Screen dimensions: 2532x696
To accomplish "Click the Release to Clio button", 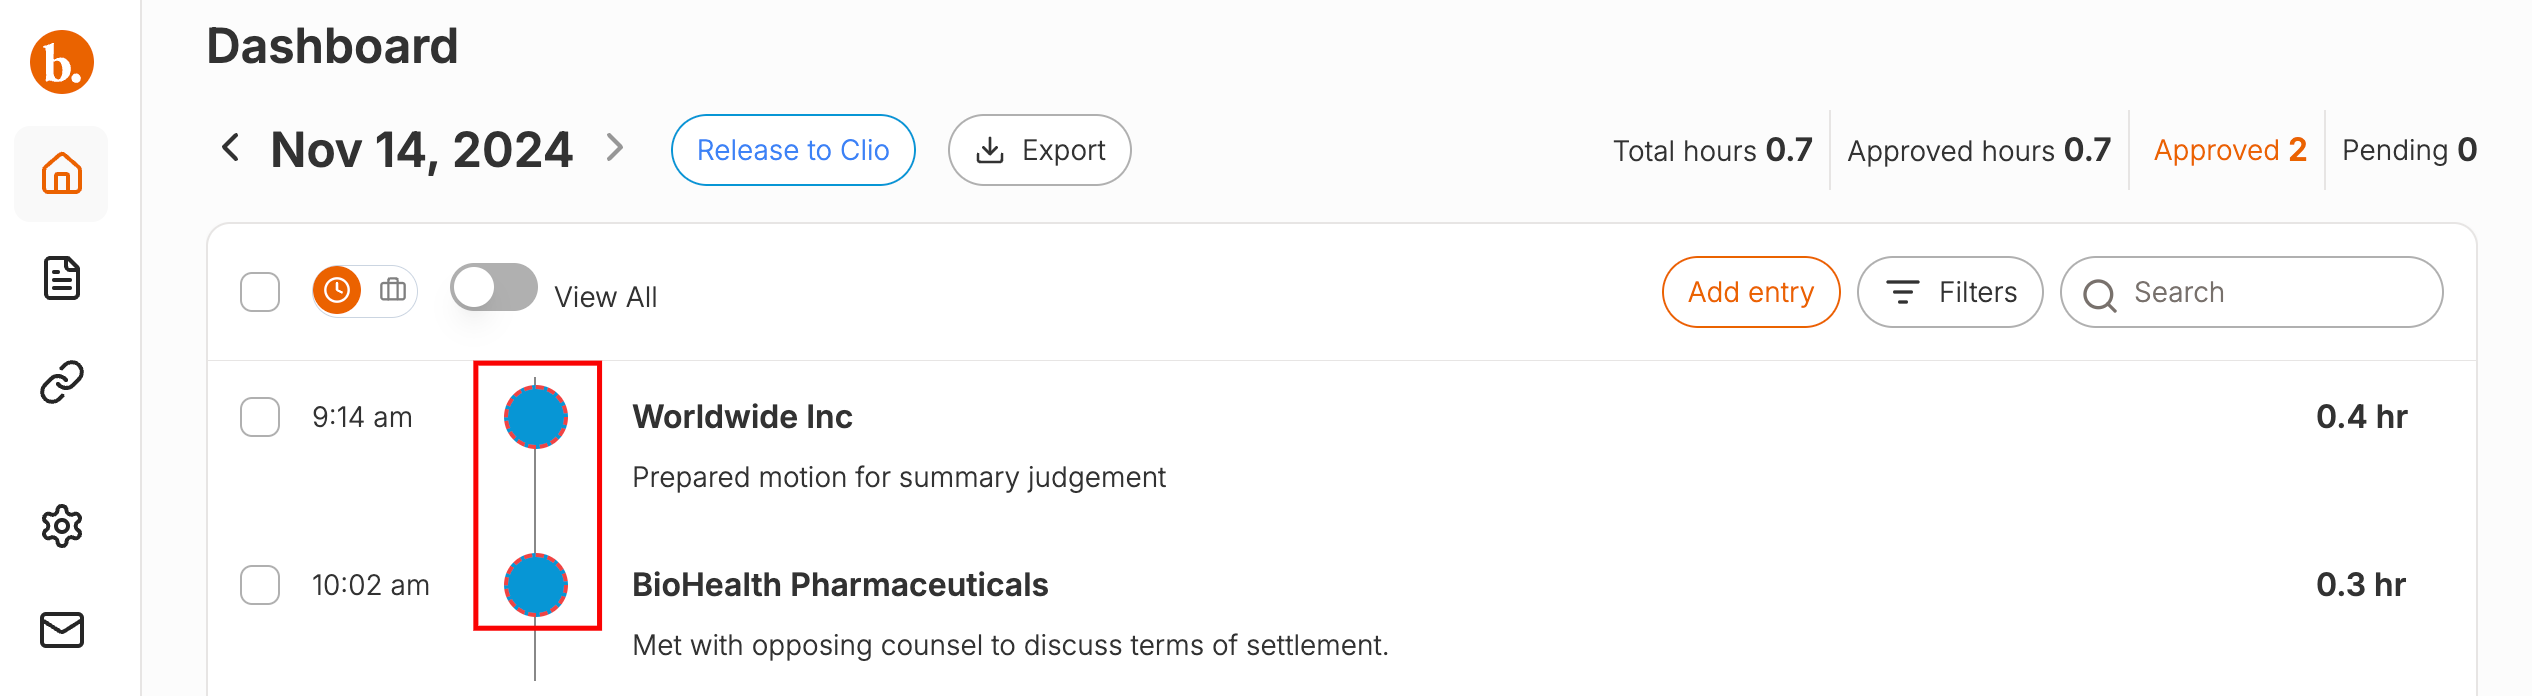I will pyautogui.click(x=793, y=150).
